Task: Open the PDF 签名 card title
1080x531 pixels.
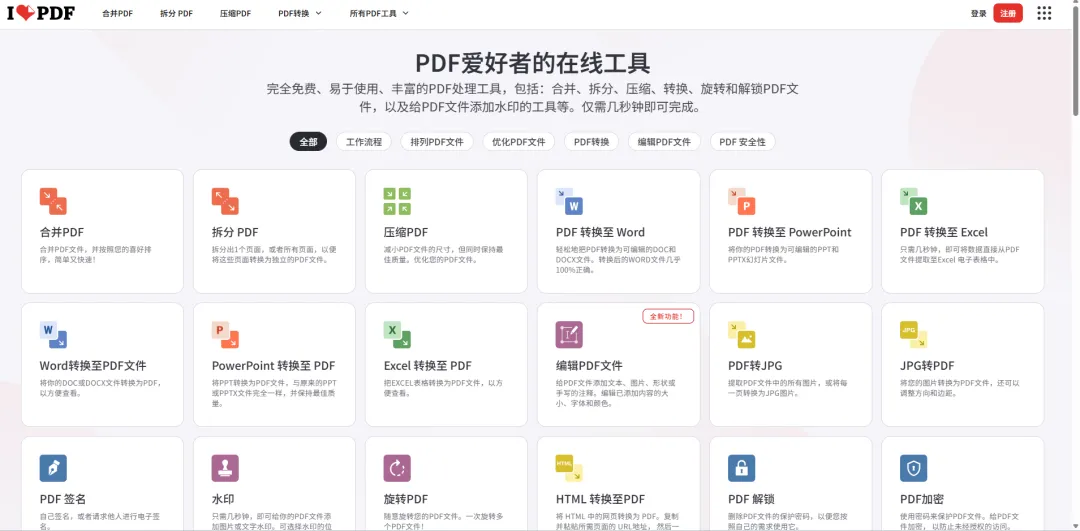Action: point(63,499)
